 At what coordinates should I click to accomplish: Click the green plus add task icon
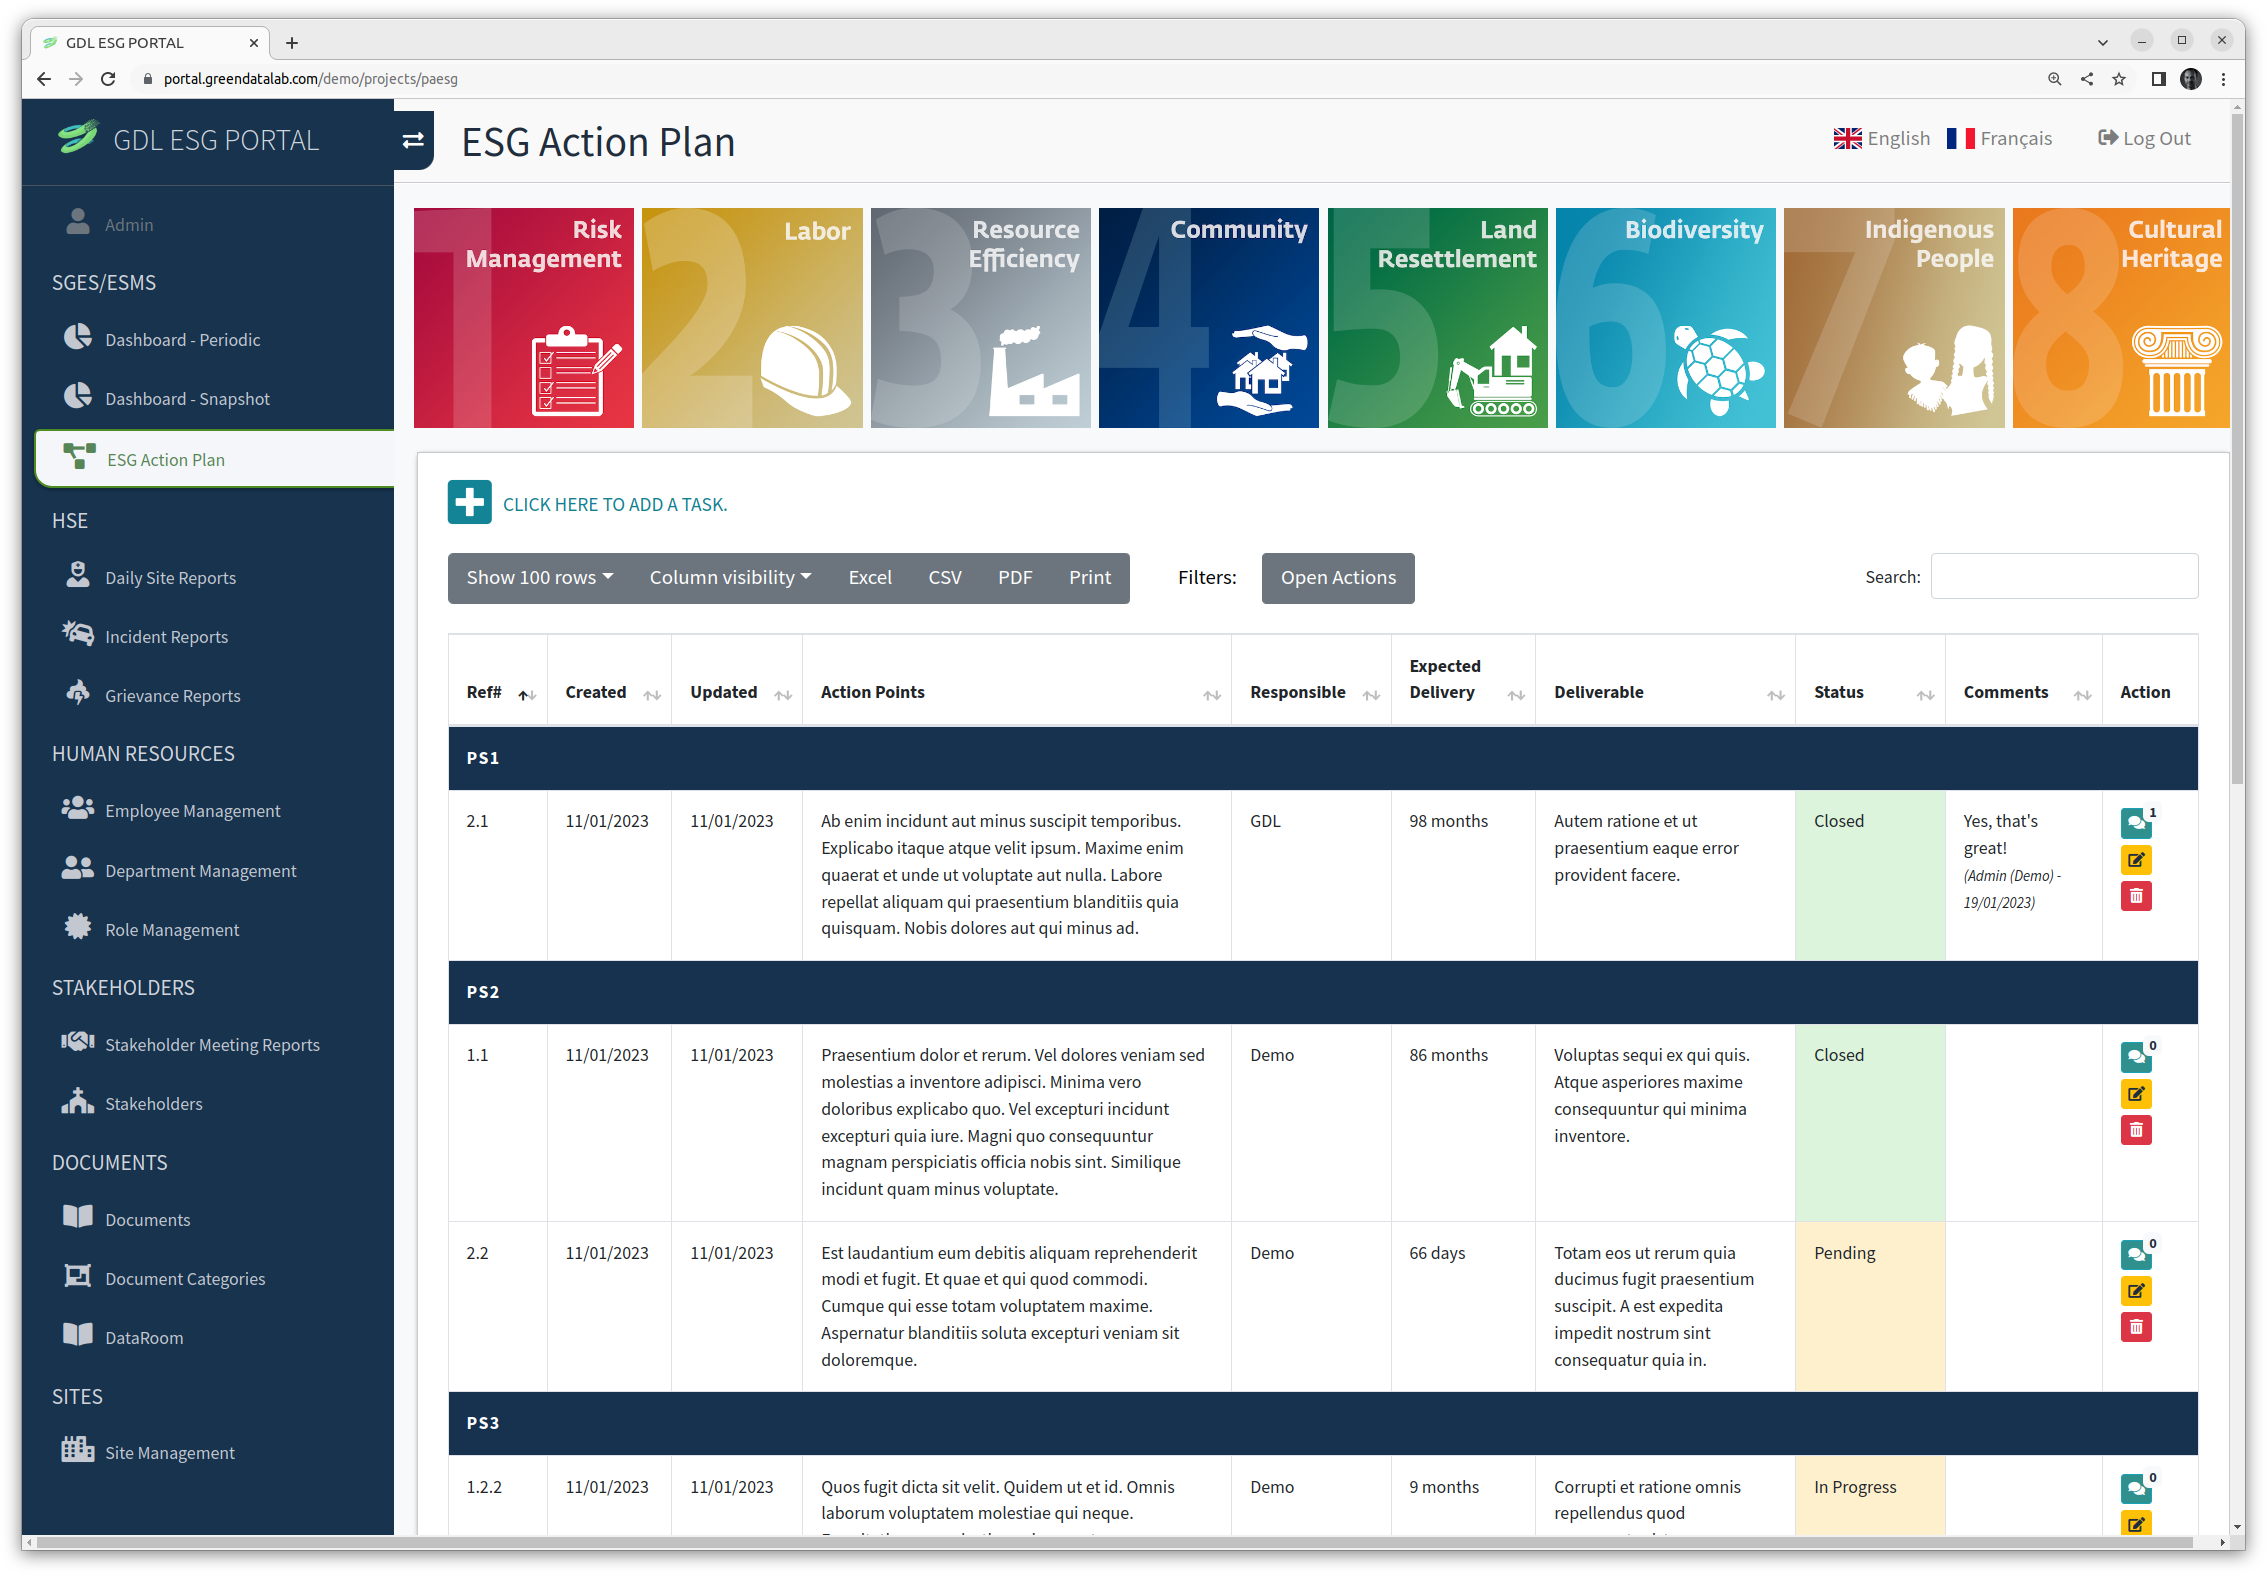(469, 502)
